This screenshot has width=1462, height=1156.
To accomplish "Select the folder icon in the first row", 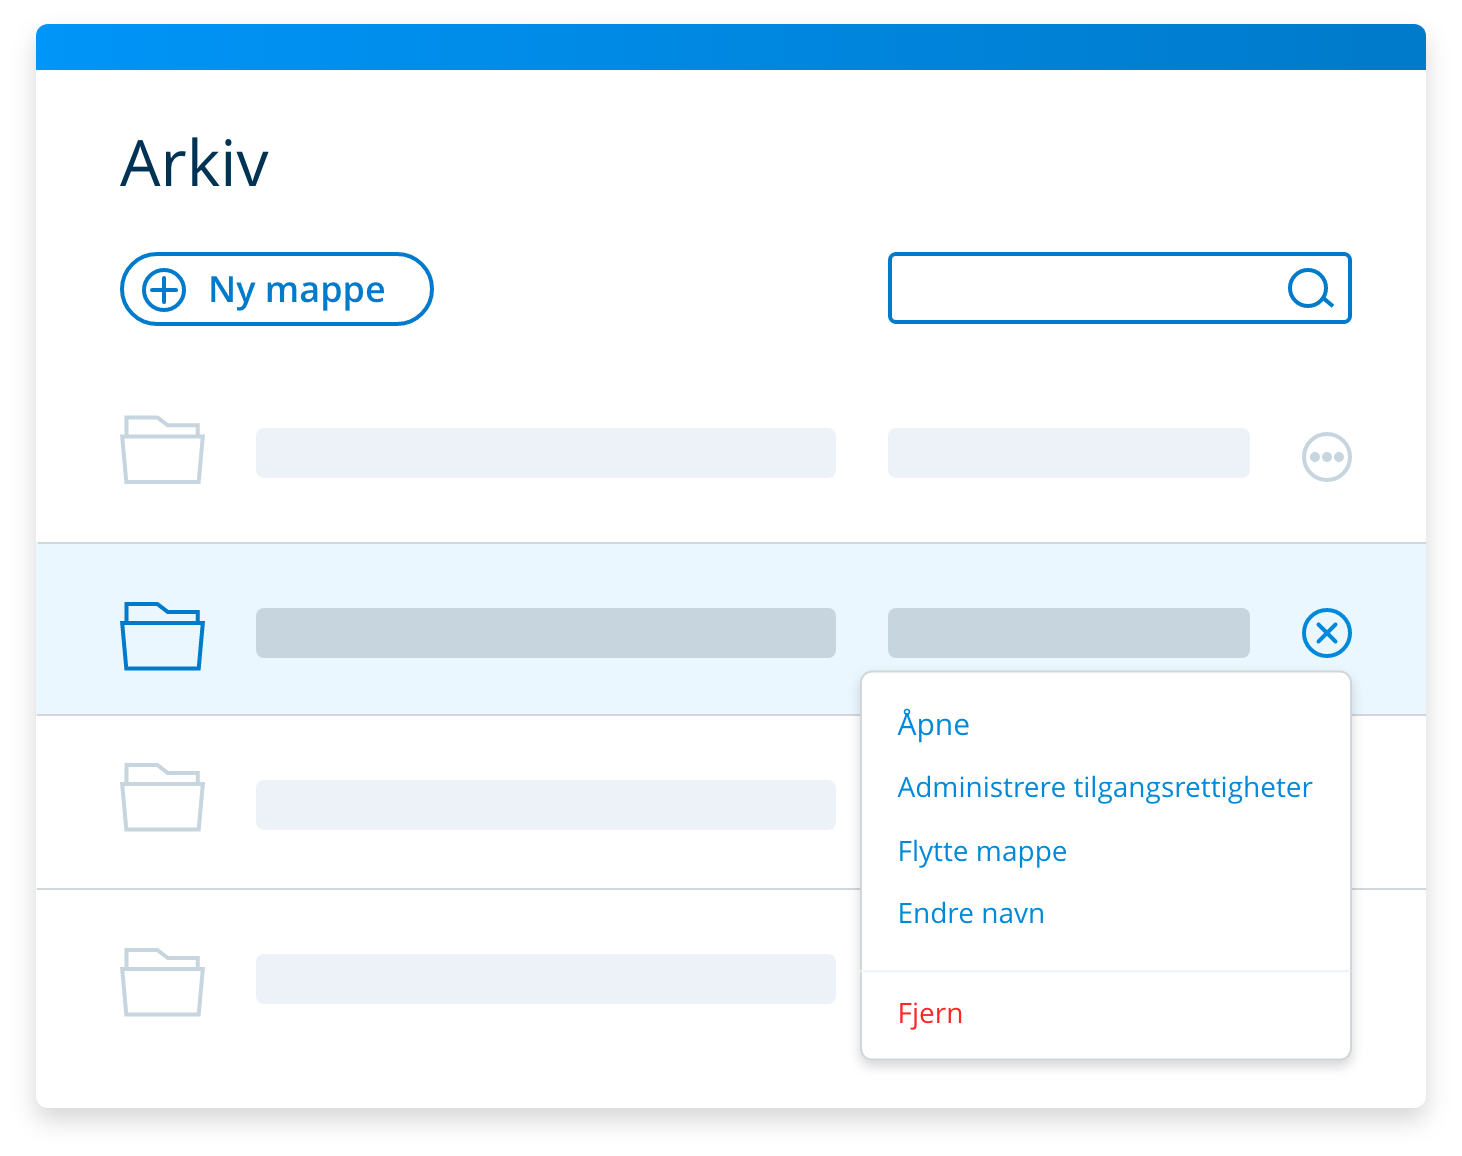I will [x=162, y=451].
